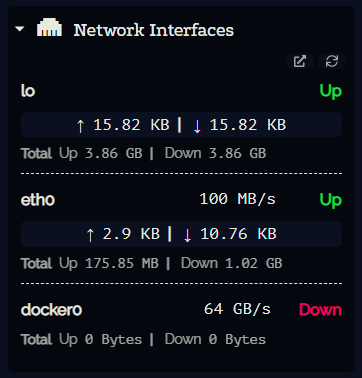
Task: Click lo total Up 3.86 GB text
Action: click(x=101, y=153)
